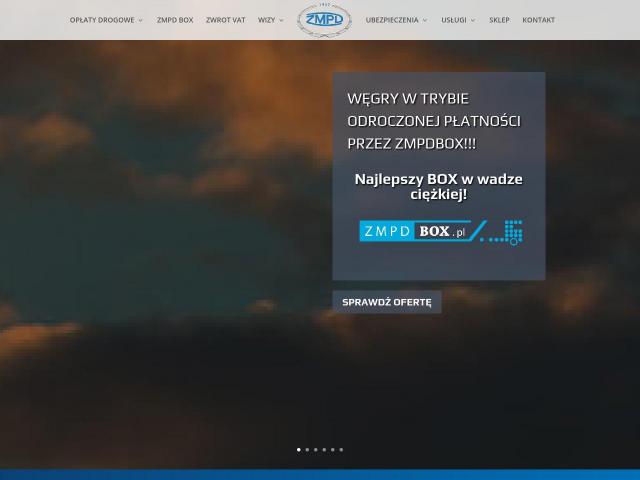The width and height of the screenshot is (640, 480).
Task: Select the sixth slide pagination dot
Action: pyautogui.click(x=341, y=450)
